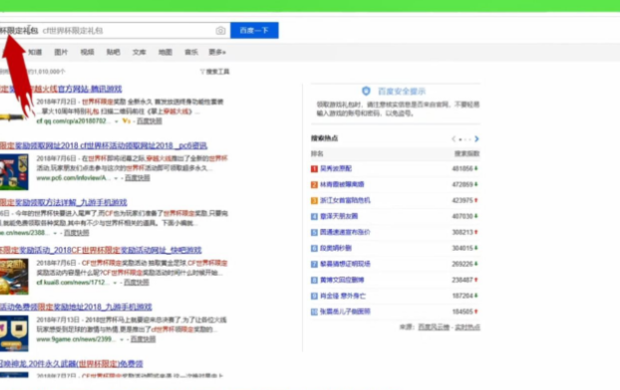The height and width of the screenshot is (390, 620).
Task: Expand the arrow beside the www.9game.cn URL
Action: coord(122,339)
